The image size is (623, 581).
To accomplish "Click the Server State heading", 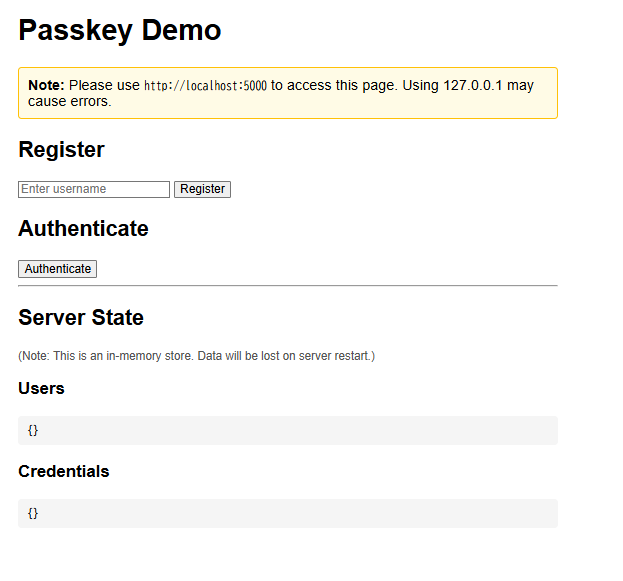I will click(81, 318).
